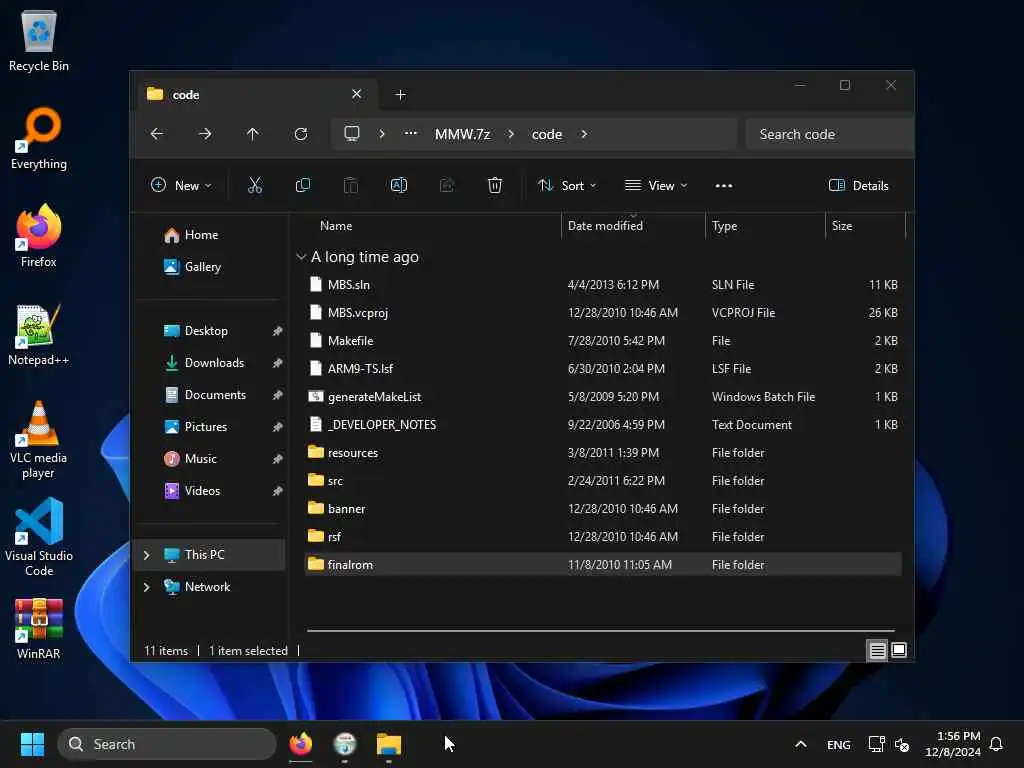Image resolution: width=1024 pixels, height=768 pixels.
Task: Click the Search code input field
Action: coord(829,134)
